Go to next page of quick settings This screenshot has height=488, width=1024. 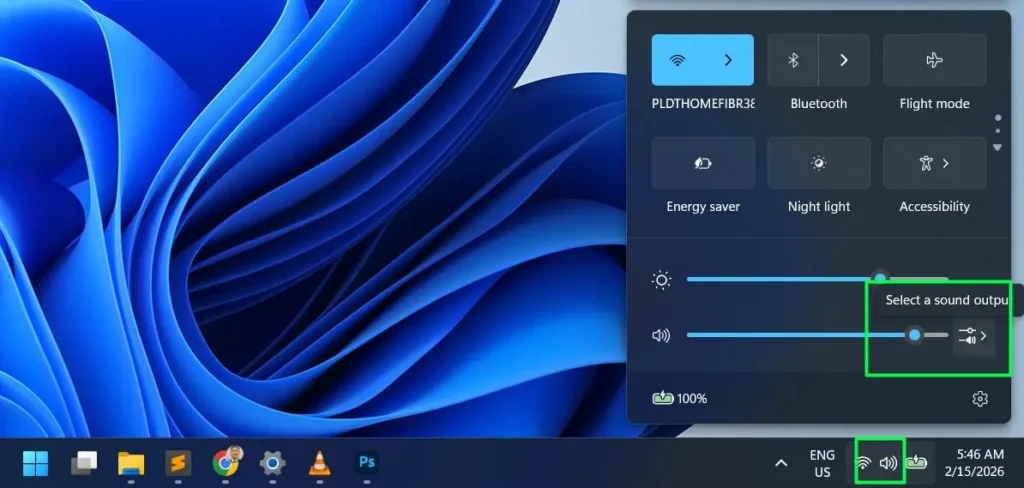click(997, 148)
